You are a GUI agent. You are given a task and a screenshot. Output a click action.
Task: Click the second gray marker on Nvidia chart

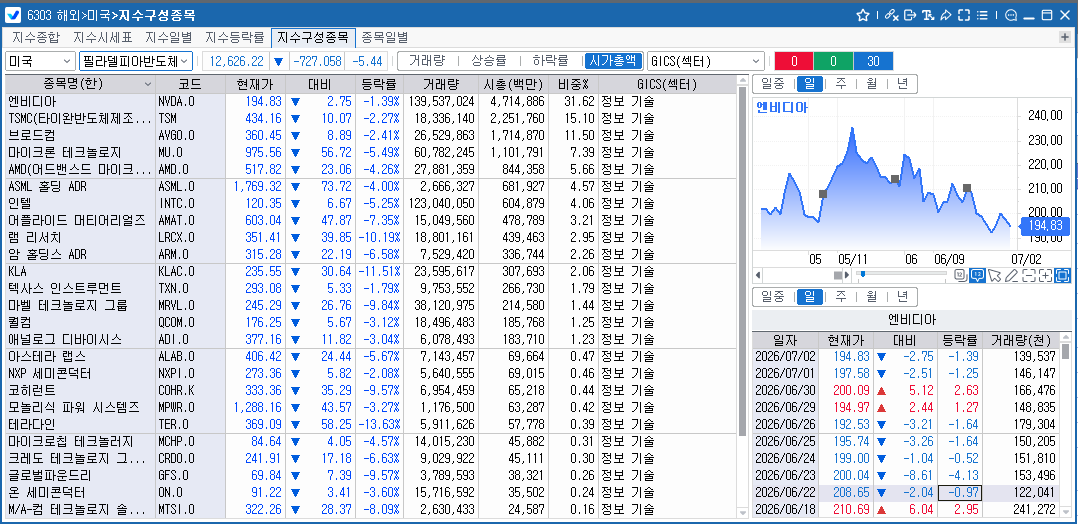point(895,179)
